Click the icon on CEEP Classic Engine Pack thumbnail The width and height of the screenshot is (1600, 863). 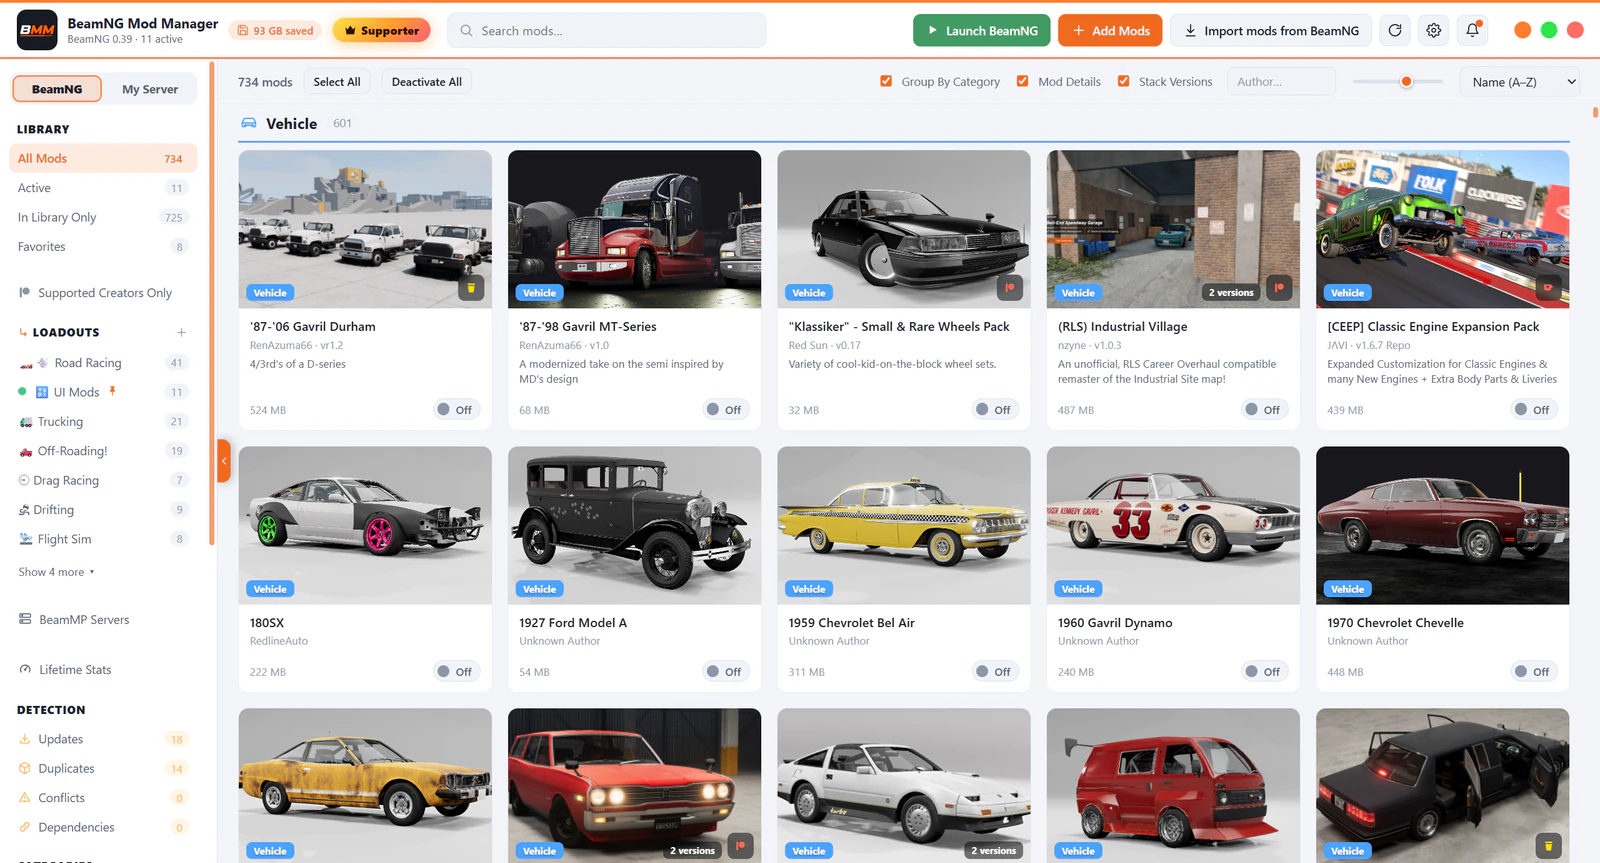1548,288
